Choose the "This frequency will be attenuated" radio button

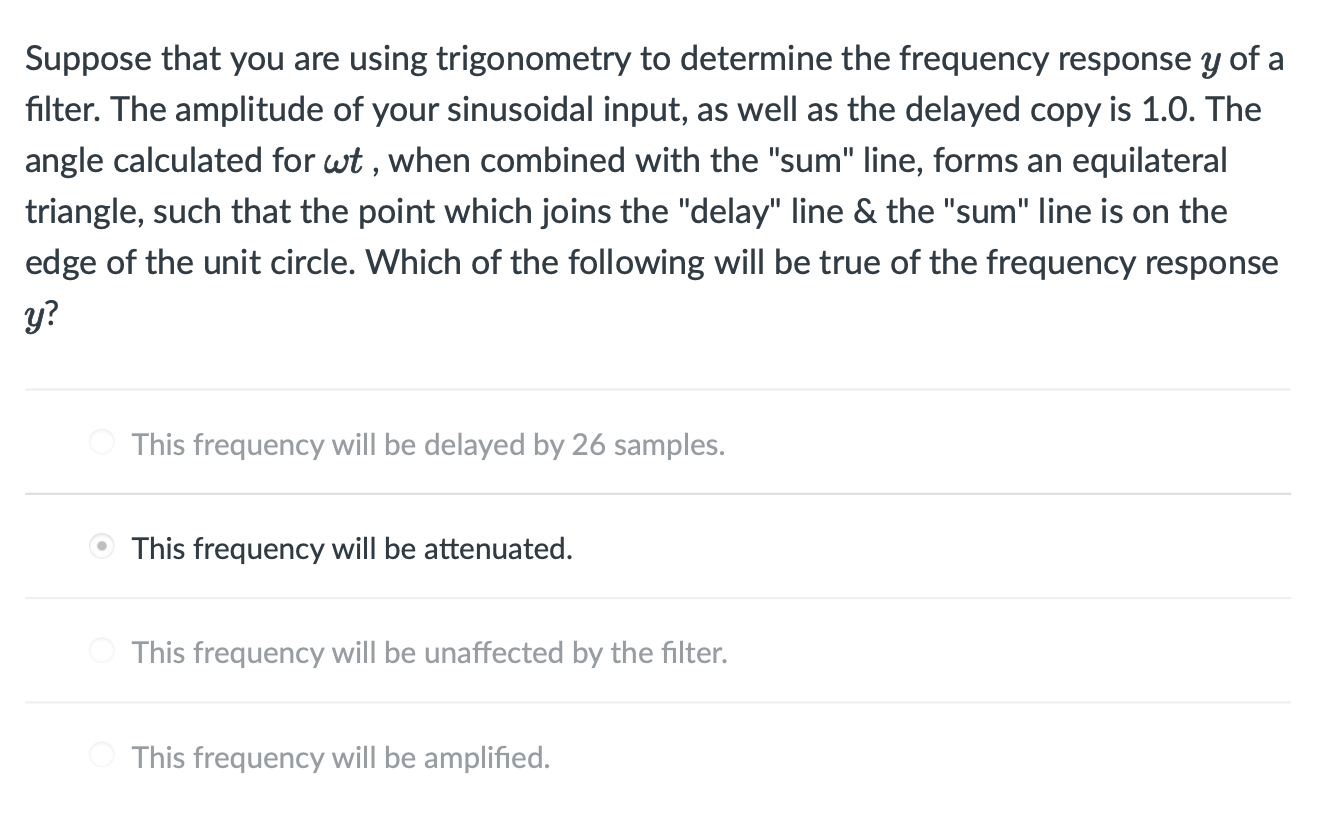(101, 546)
